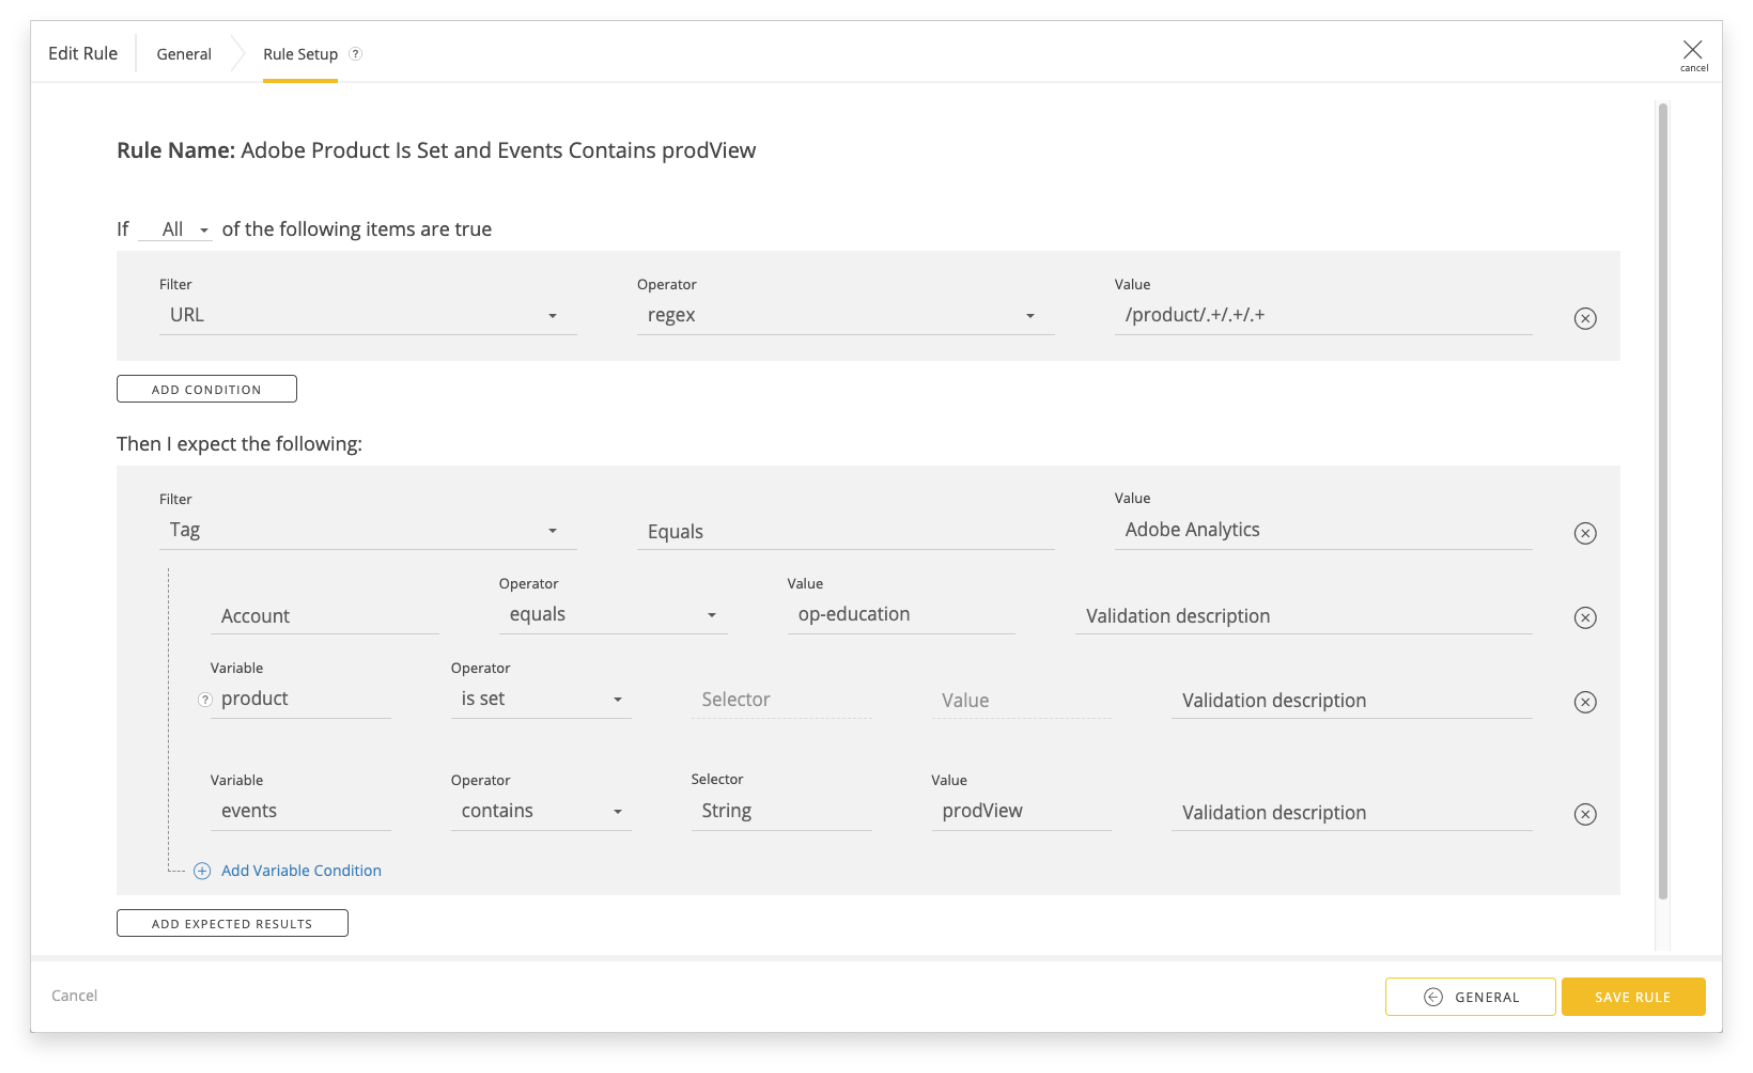
Task: Click the plus icon for Add Variable Condition
Action: (x=202, y=871)
